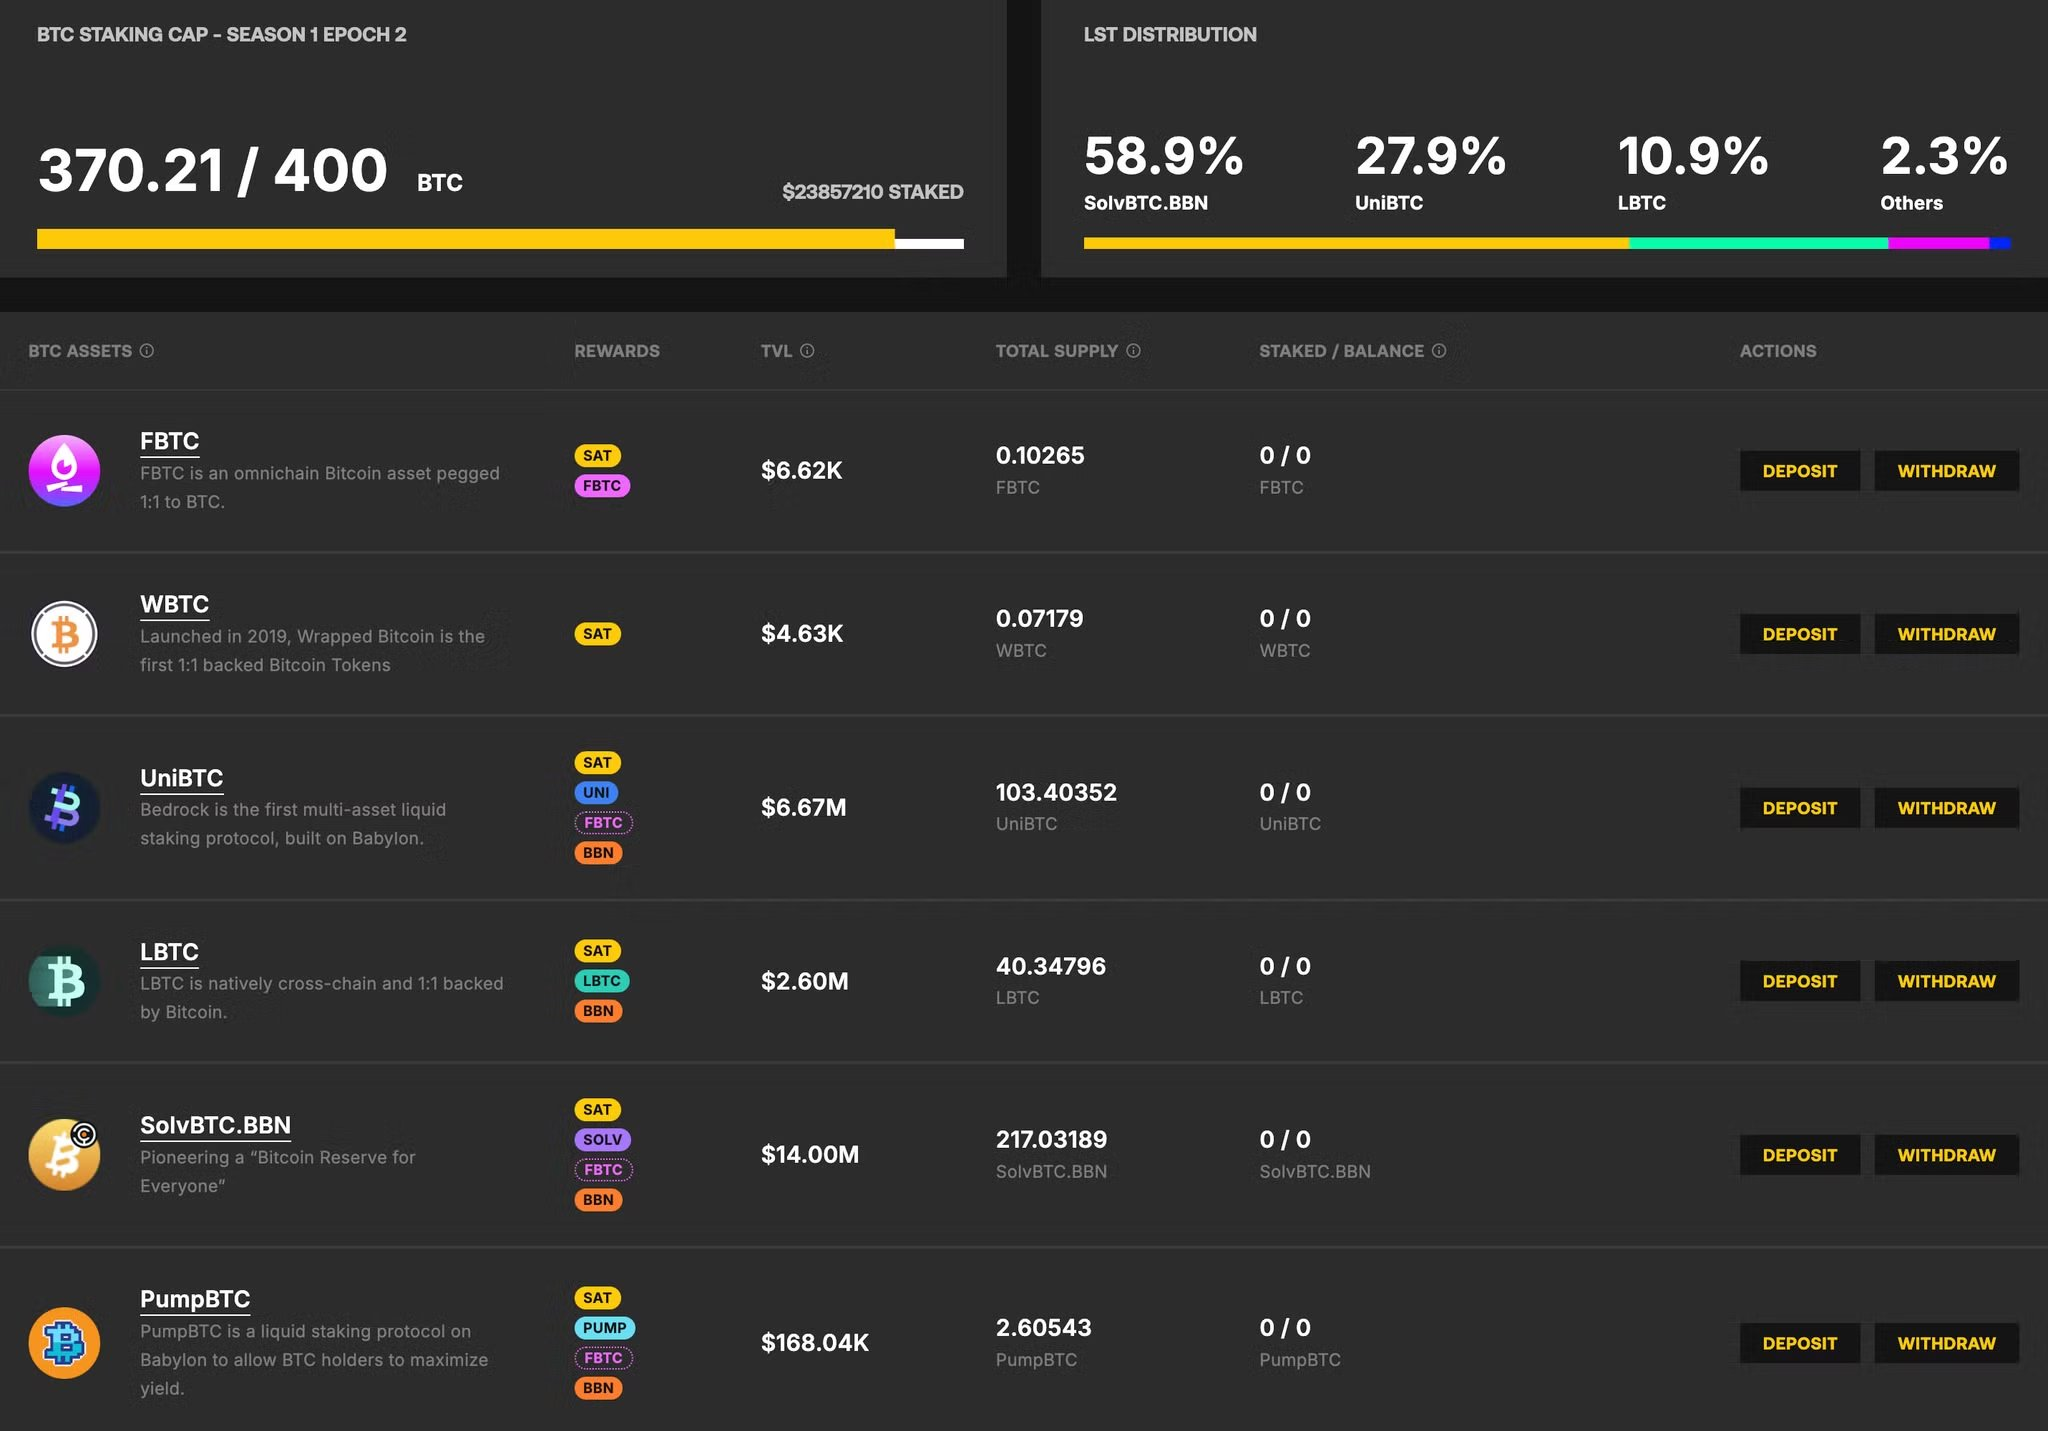Open the PumpBTC asset name link
Viewport: 2048px width, 1431px height.
pyautogui.click(x=195, y=1299)
